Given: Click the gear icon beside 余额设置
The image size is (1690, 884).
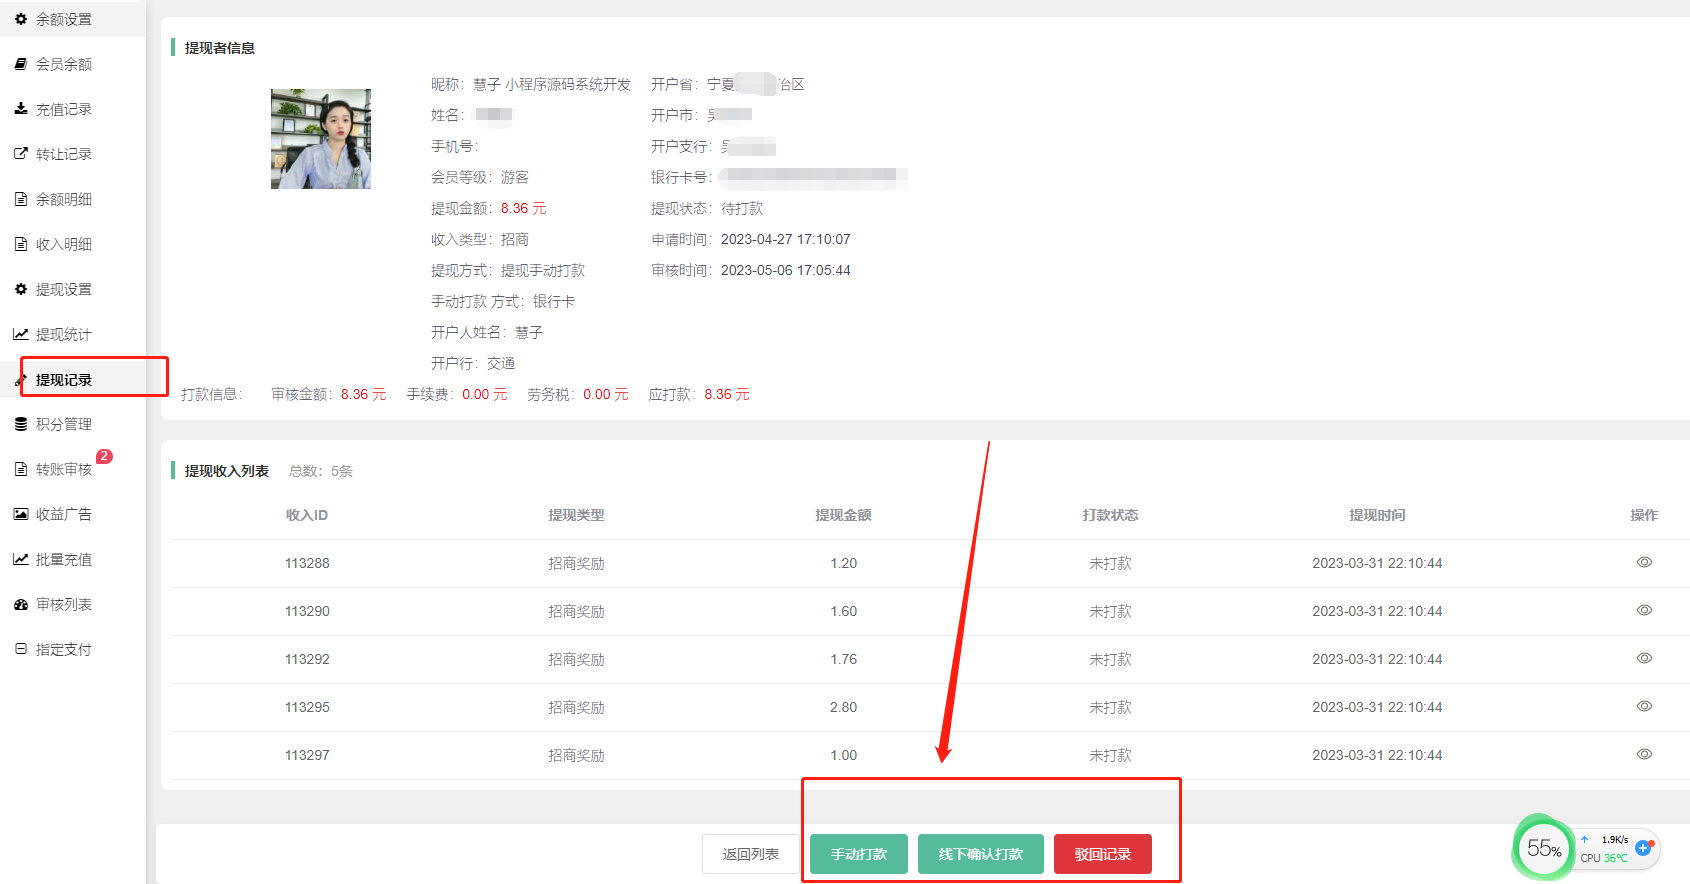Looking at the screenshot, I should (x=21, y=19).
